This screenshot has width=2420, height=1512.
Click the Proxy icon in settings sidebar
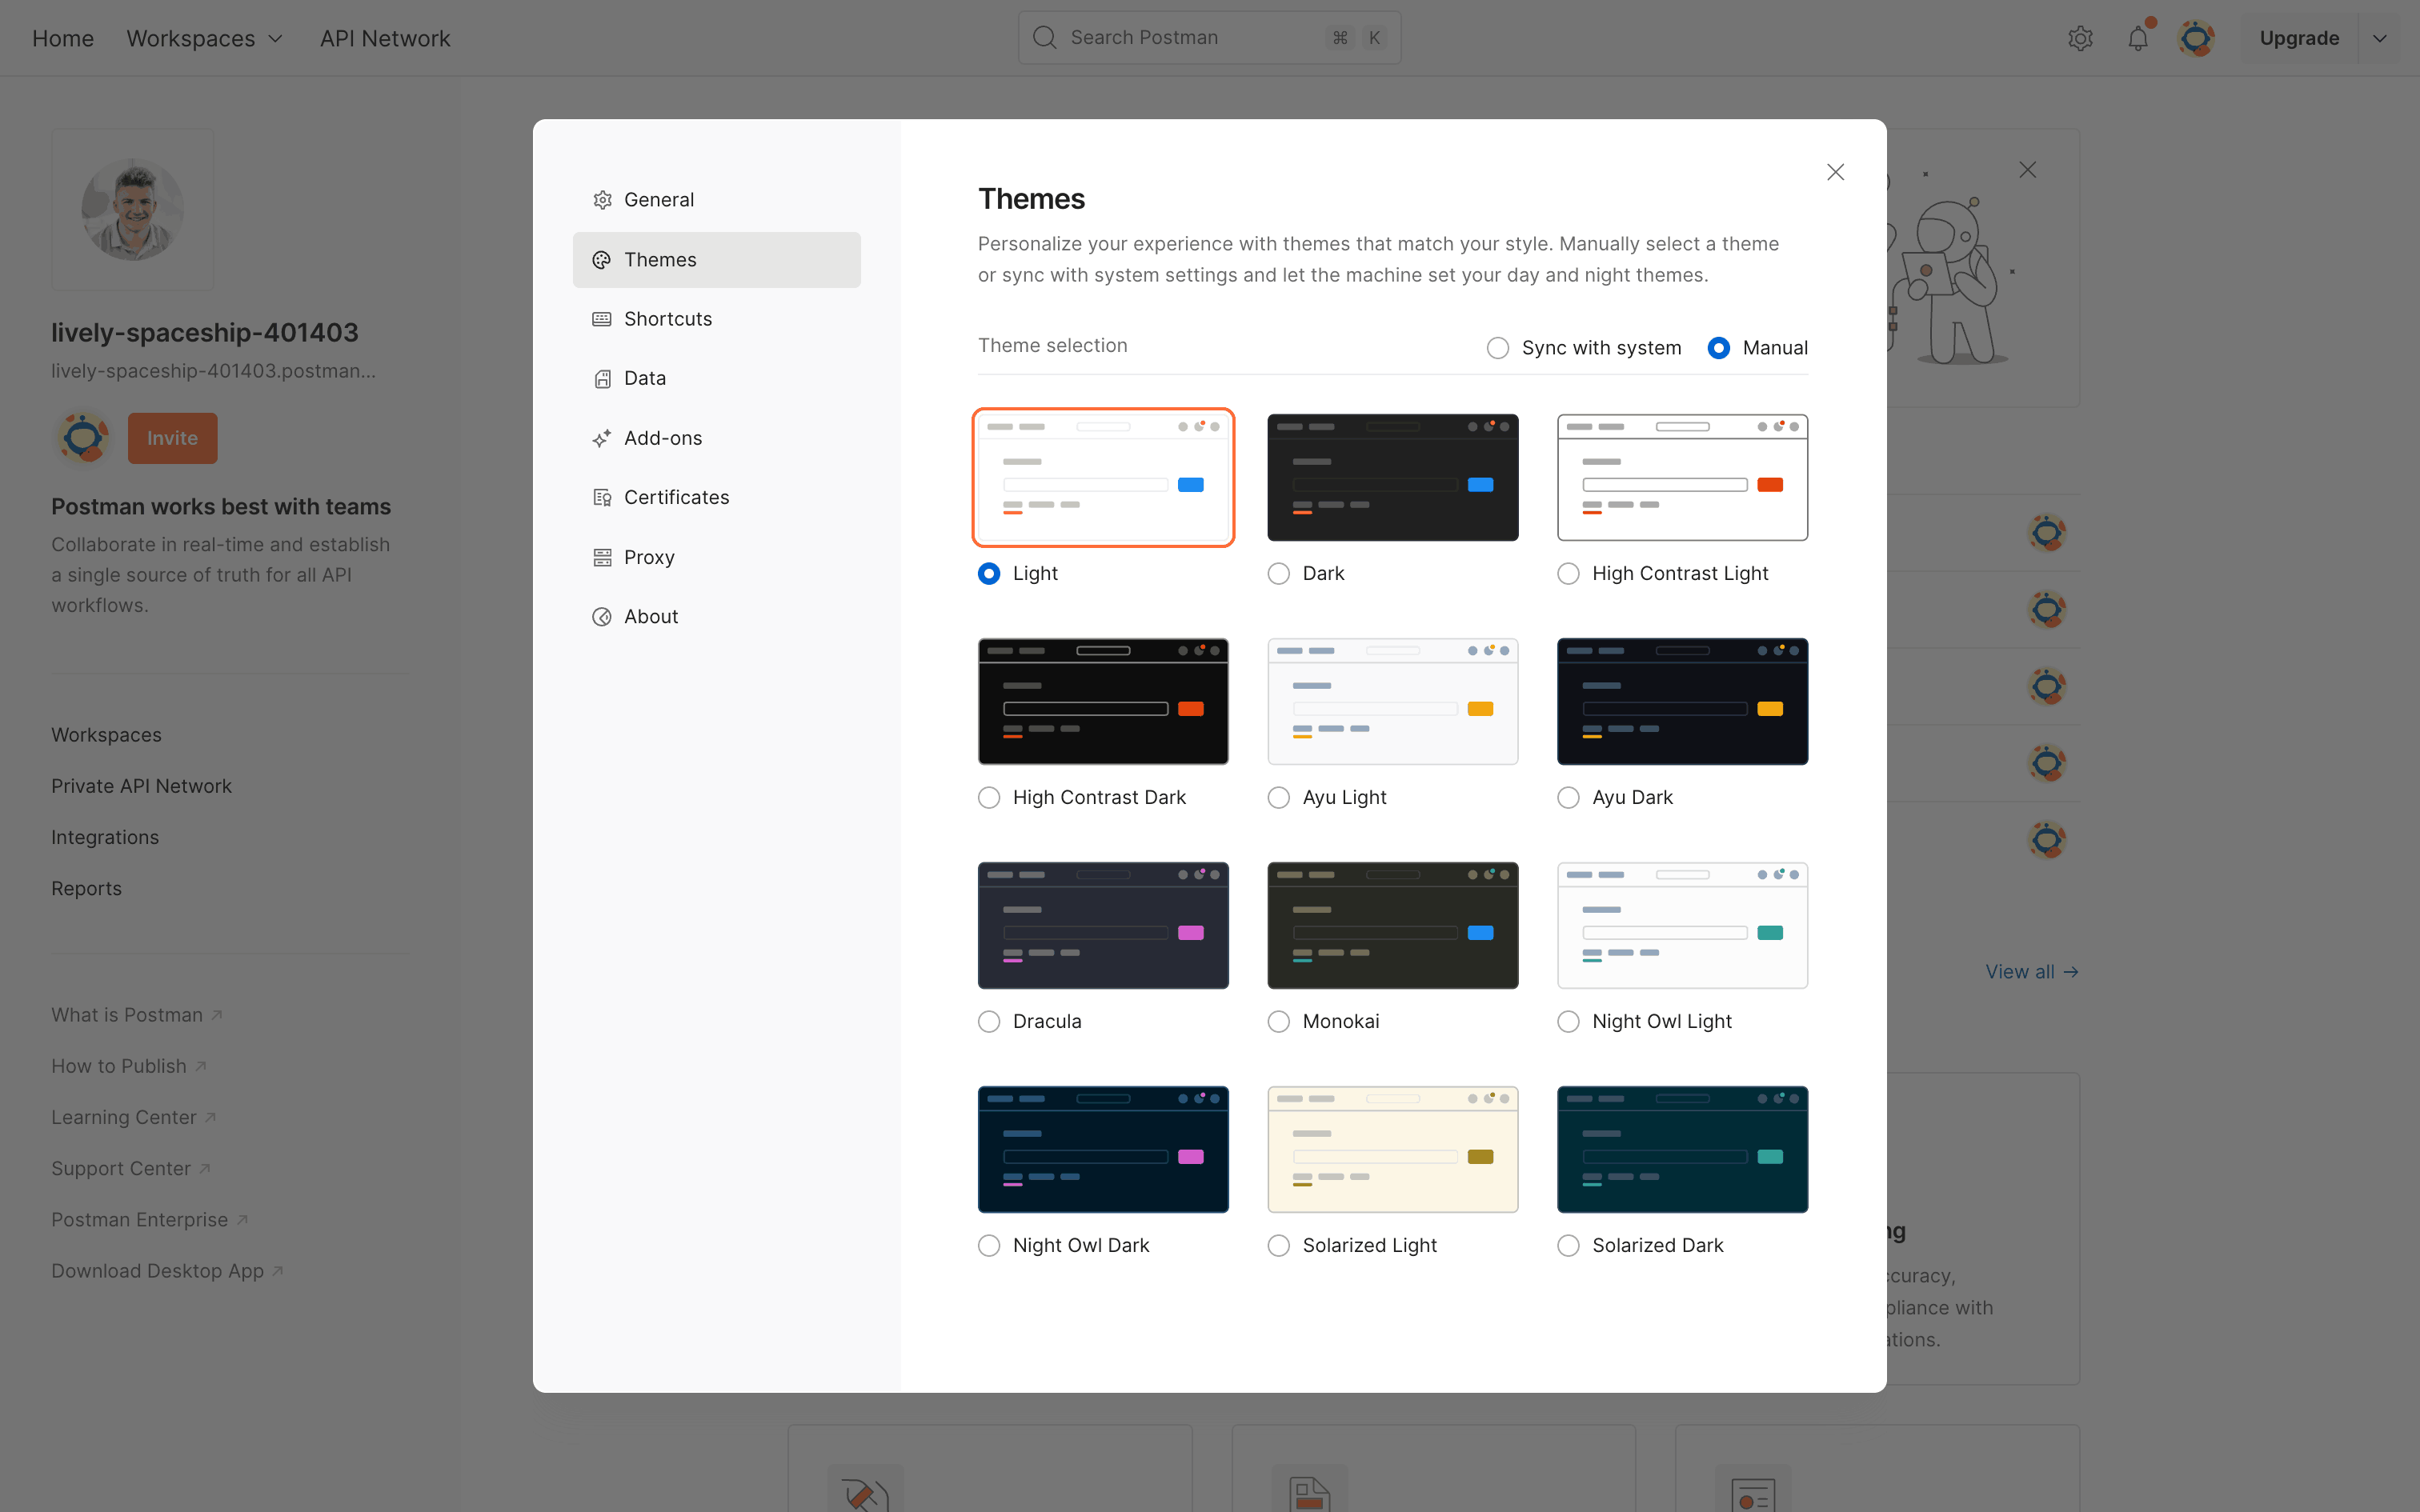(x=602, y=557)
